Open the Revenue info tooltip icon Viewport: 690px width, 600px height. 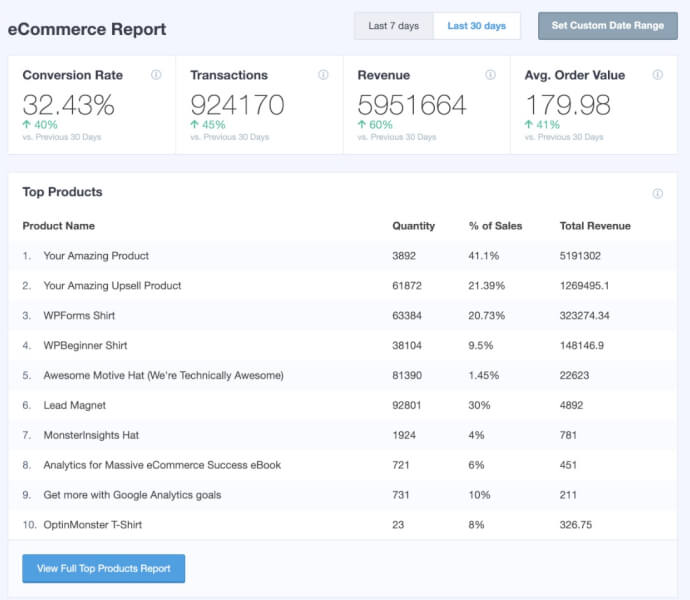click(x=490, y=75)
